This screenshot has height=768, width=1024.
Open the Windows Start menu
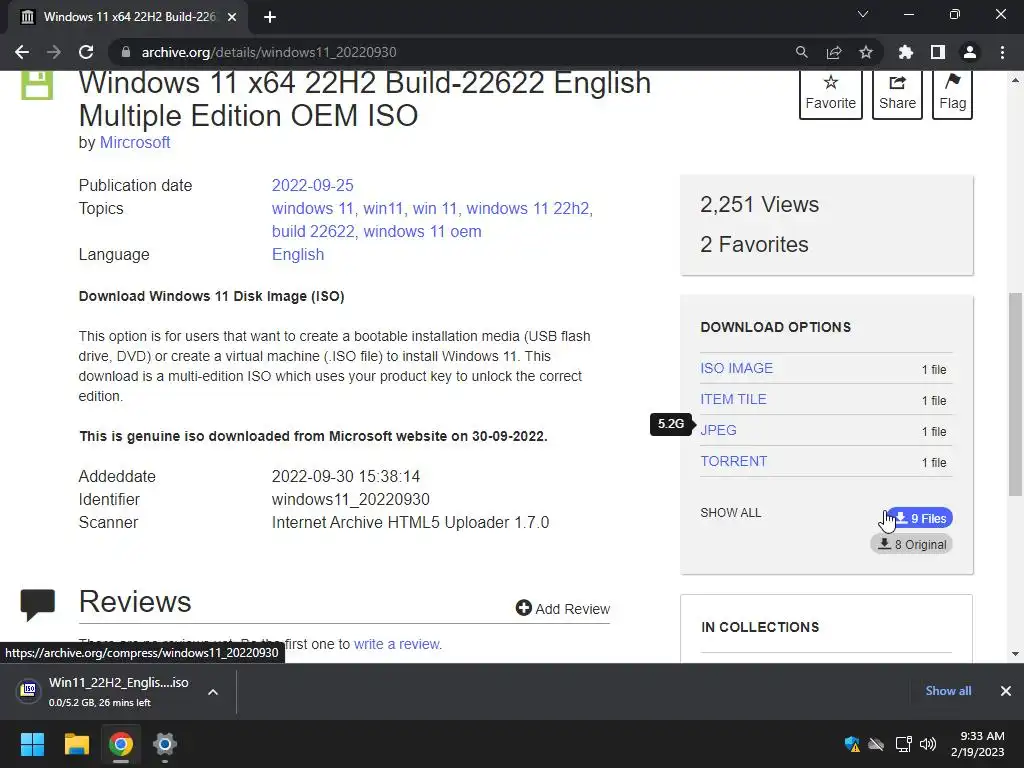[x=32, y=744]
